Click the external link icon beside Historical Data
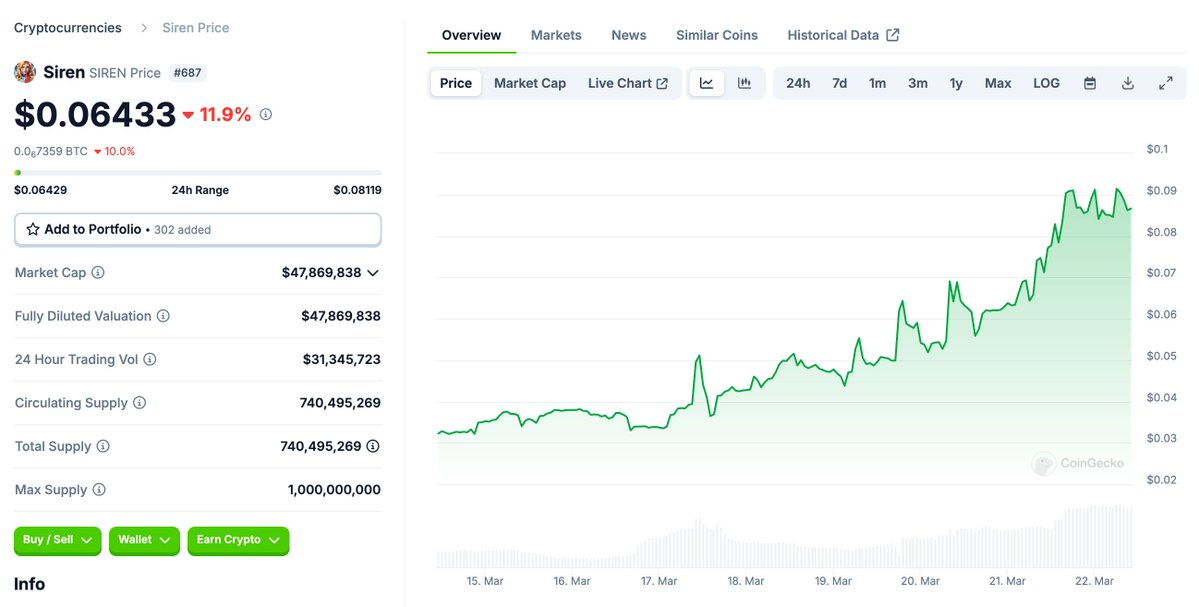1199x607 pixels. pyautogui.click(x=892, y=34)
